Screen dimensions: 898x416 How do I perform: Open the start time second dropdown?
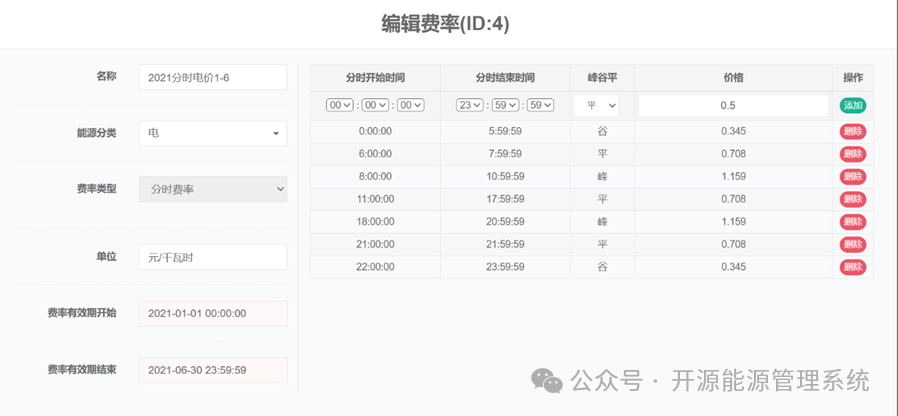click(411, 105)
